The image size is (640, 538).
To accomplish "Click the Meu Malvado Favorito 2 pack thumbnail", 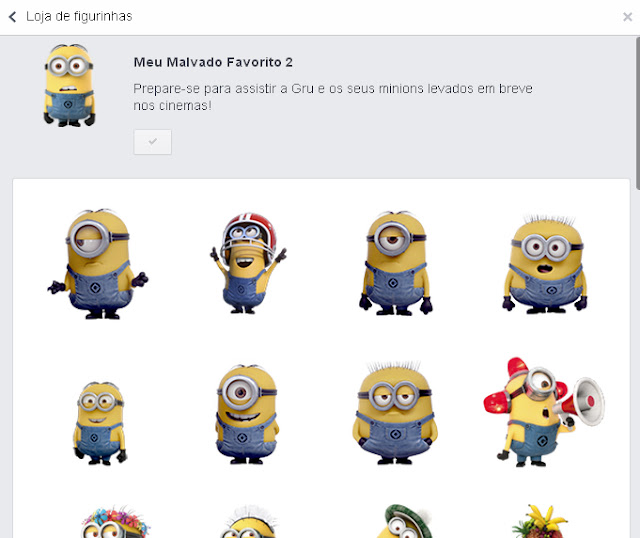I will [69, 84].
